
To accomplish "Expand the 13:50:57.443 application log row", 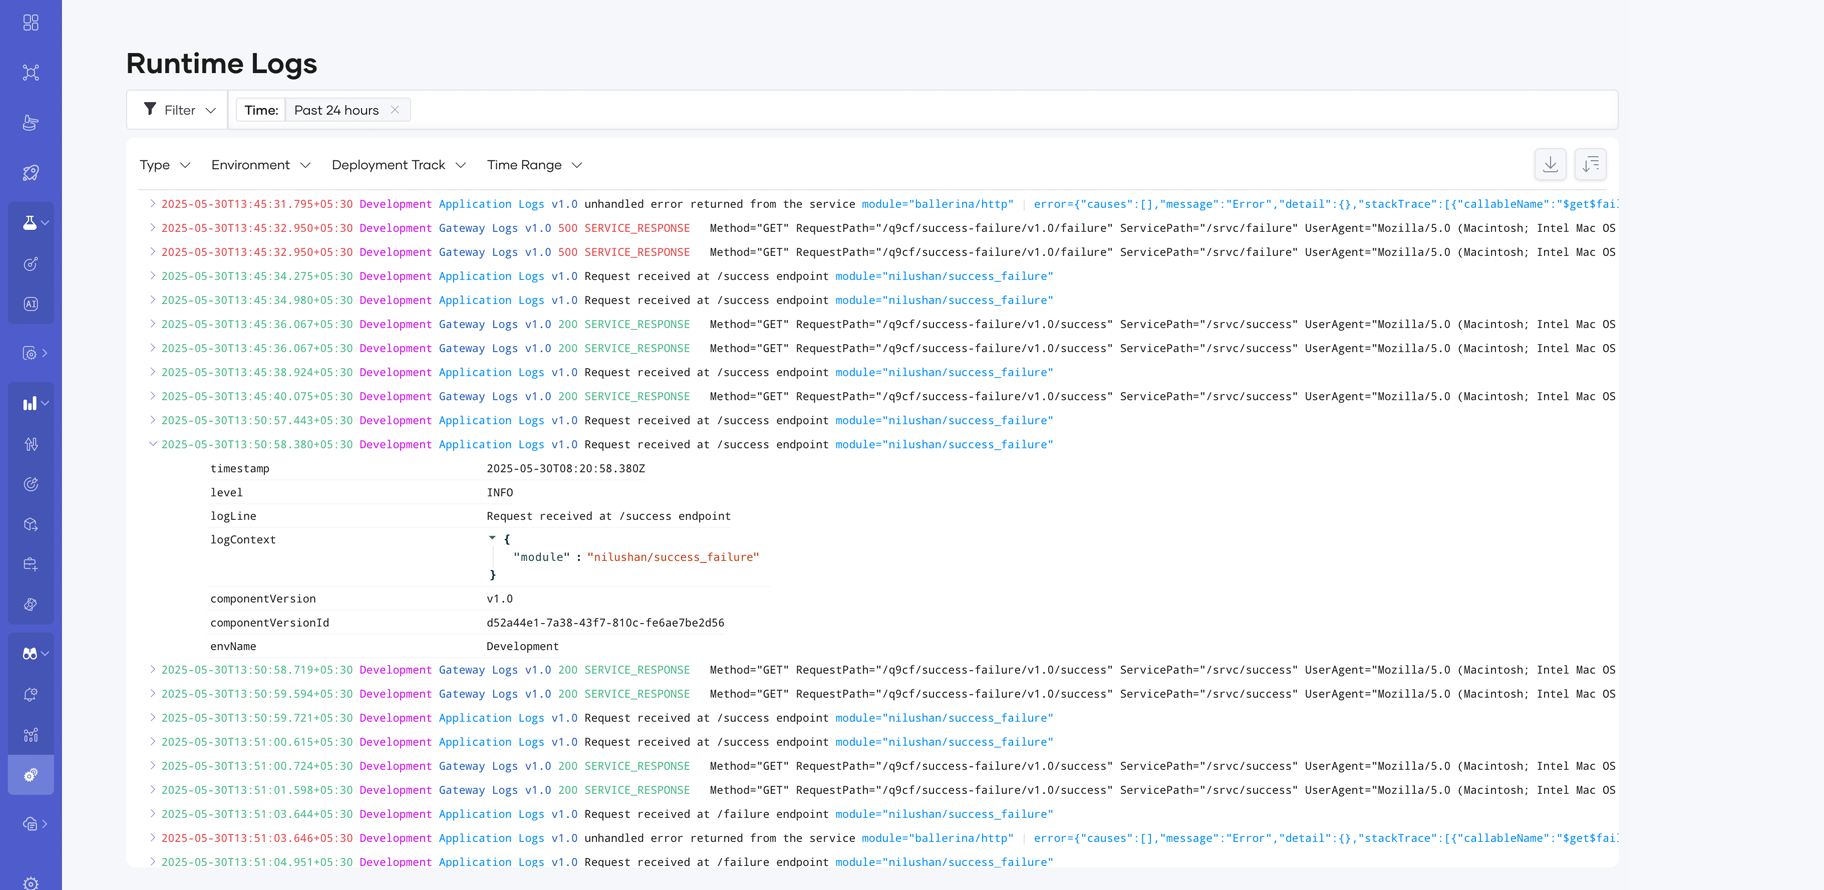I will [x=153, y=420].
